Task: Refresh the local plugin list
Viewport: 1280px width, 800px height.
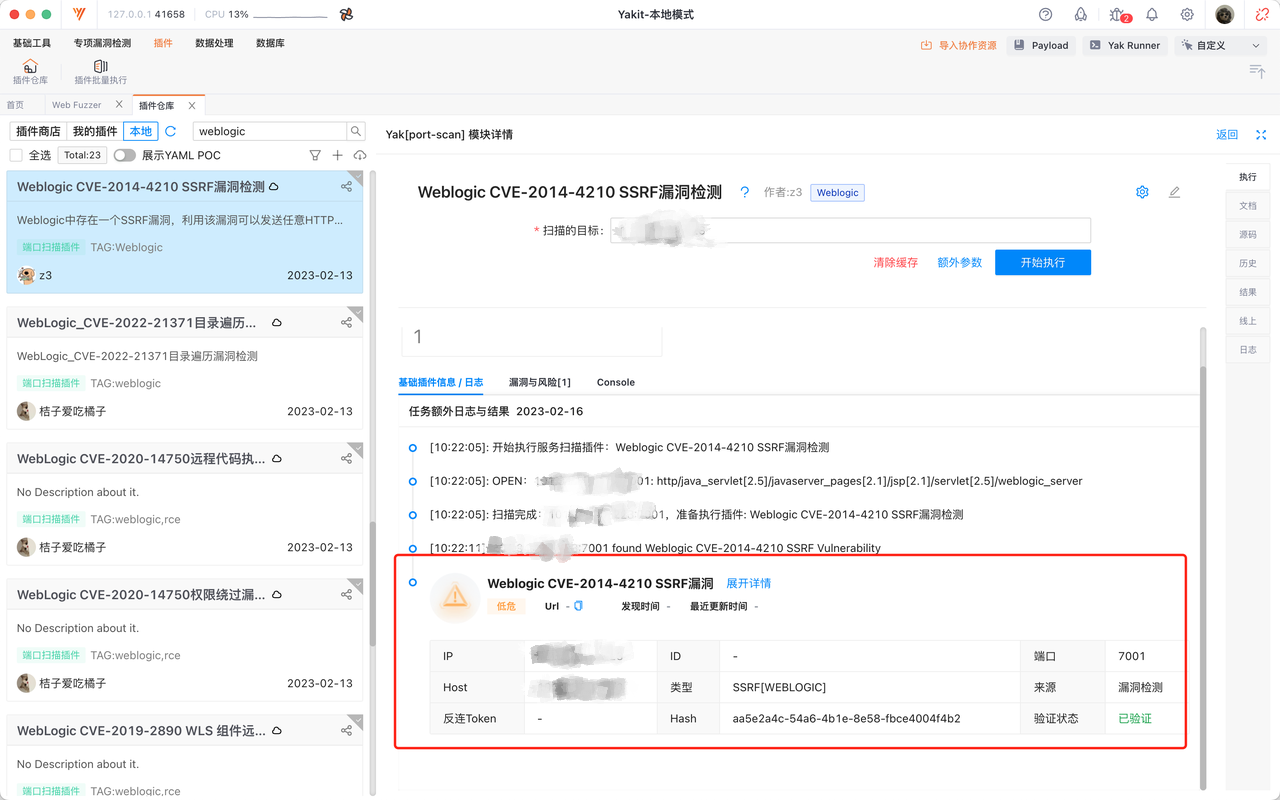Action: click(x=171, y=131)
